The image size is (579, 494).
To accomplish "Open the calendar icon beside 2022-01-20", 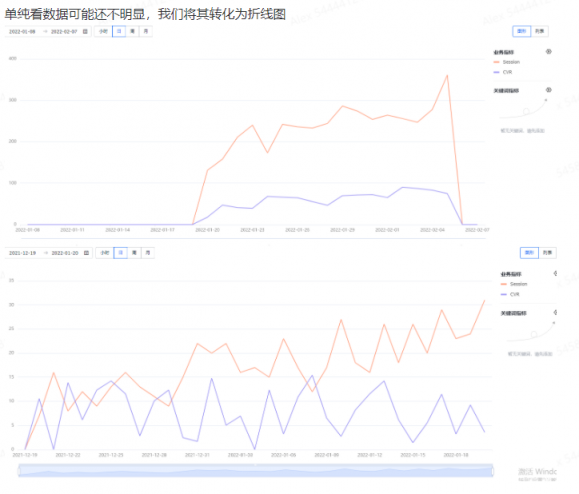I will (86, 253).
